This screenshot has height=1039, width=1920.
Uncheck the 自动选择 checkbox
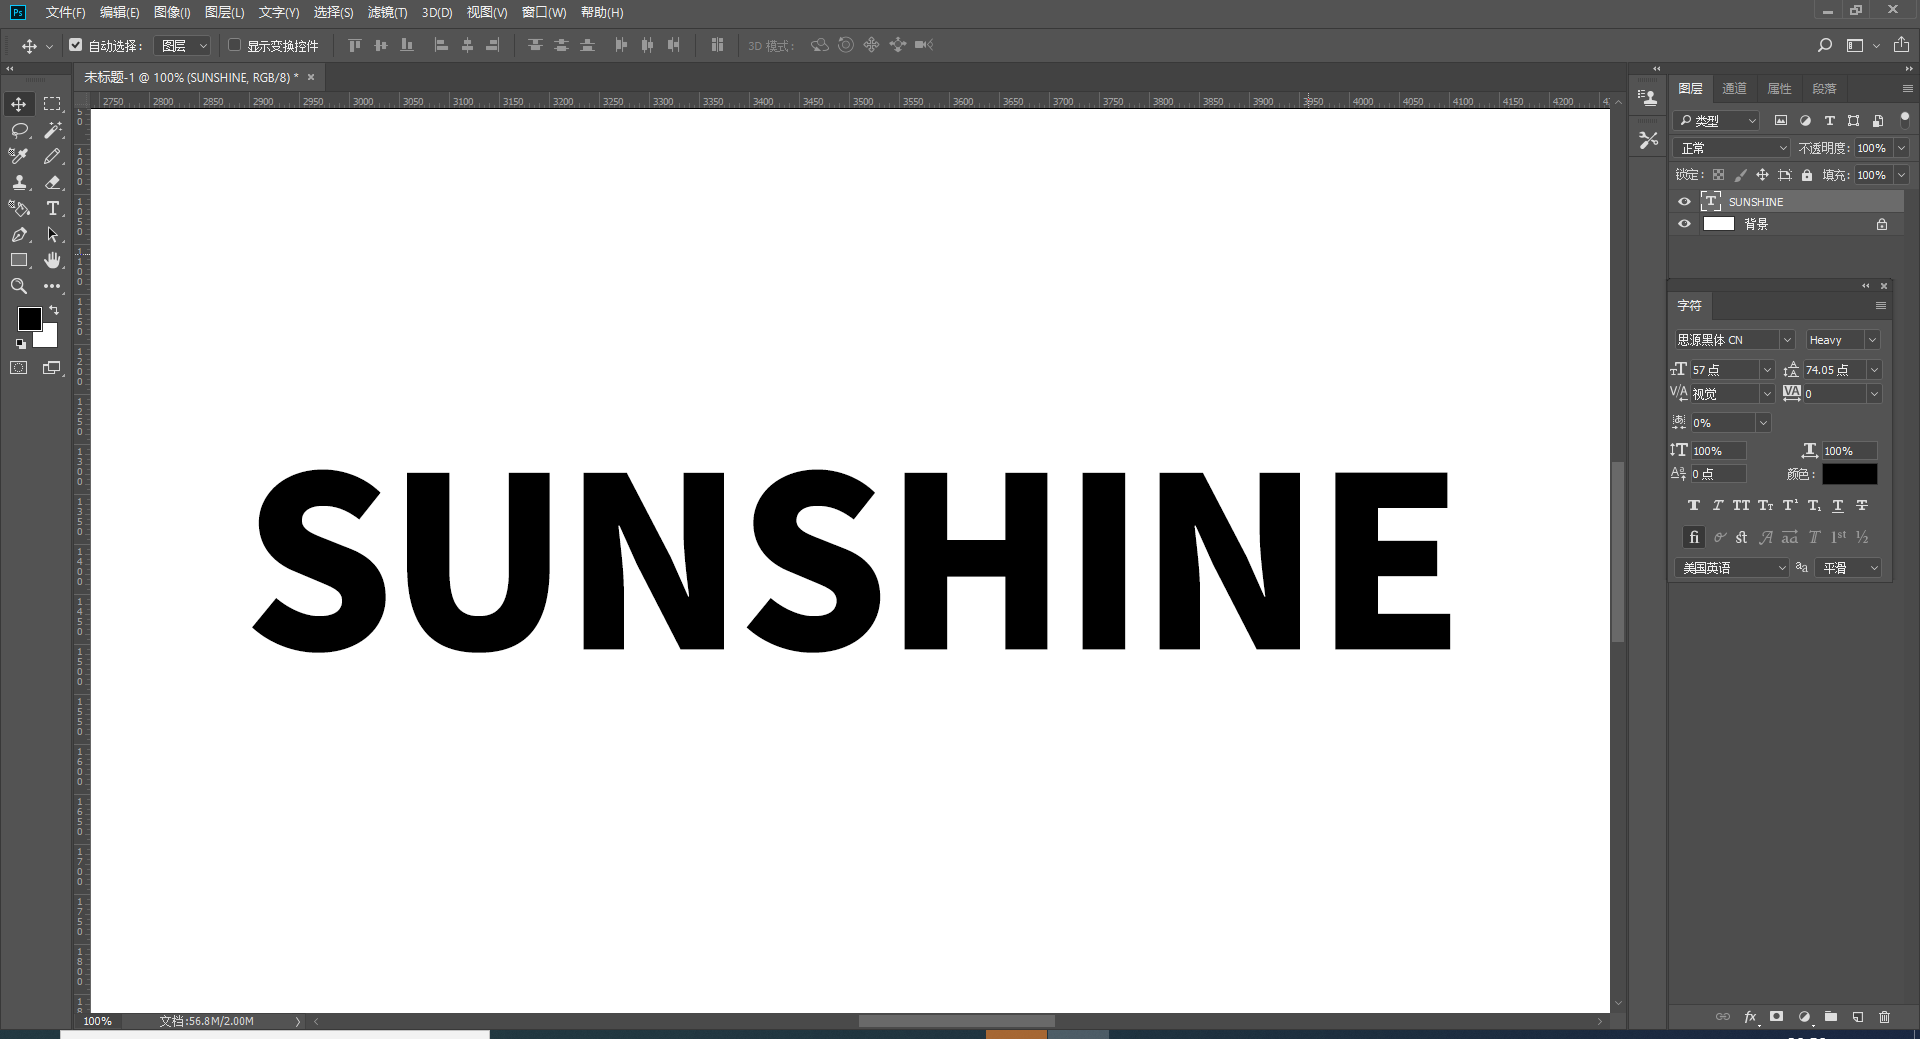click(x=76, y=45)
